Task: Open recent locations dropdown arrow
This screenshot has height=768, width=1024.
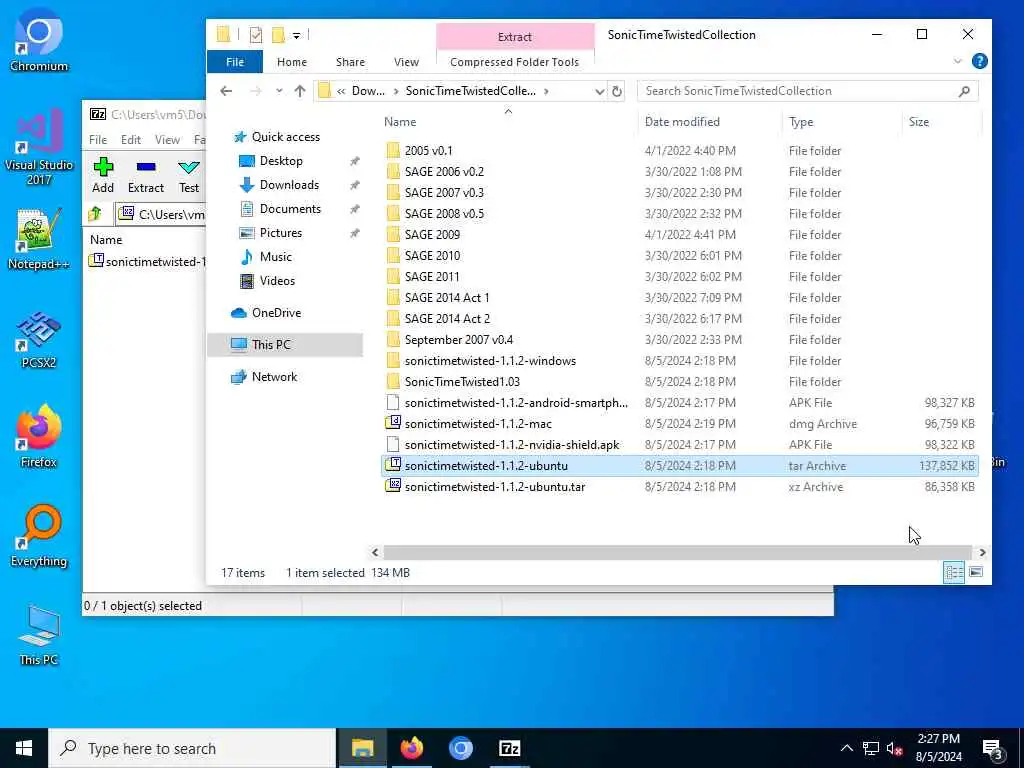Action: coord(279,91)
